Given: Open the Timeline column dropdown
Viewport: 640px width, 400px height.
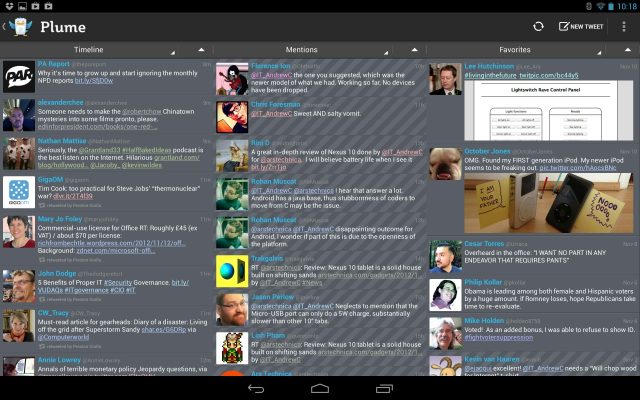Looking at the screenshot, I should 89,50.
